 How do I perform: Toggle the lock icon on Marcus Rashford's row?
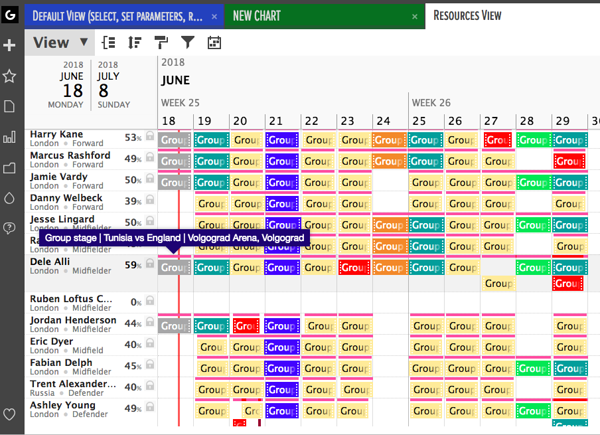150,157
